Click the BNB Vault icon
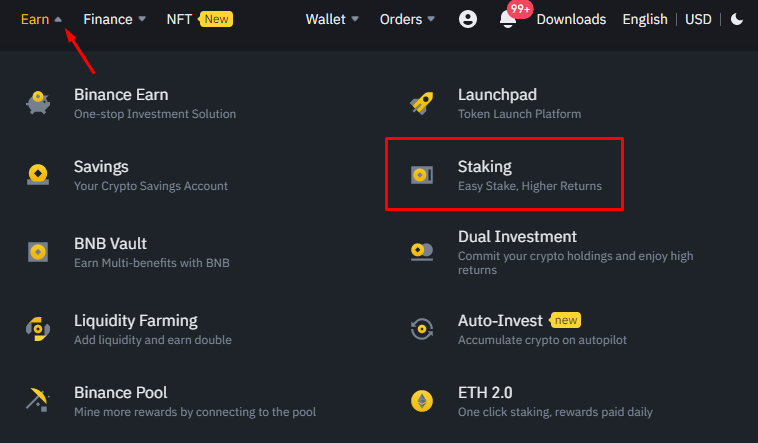Screen dimensions: 758x443 pyautogui.click(x=38, y=252)
